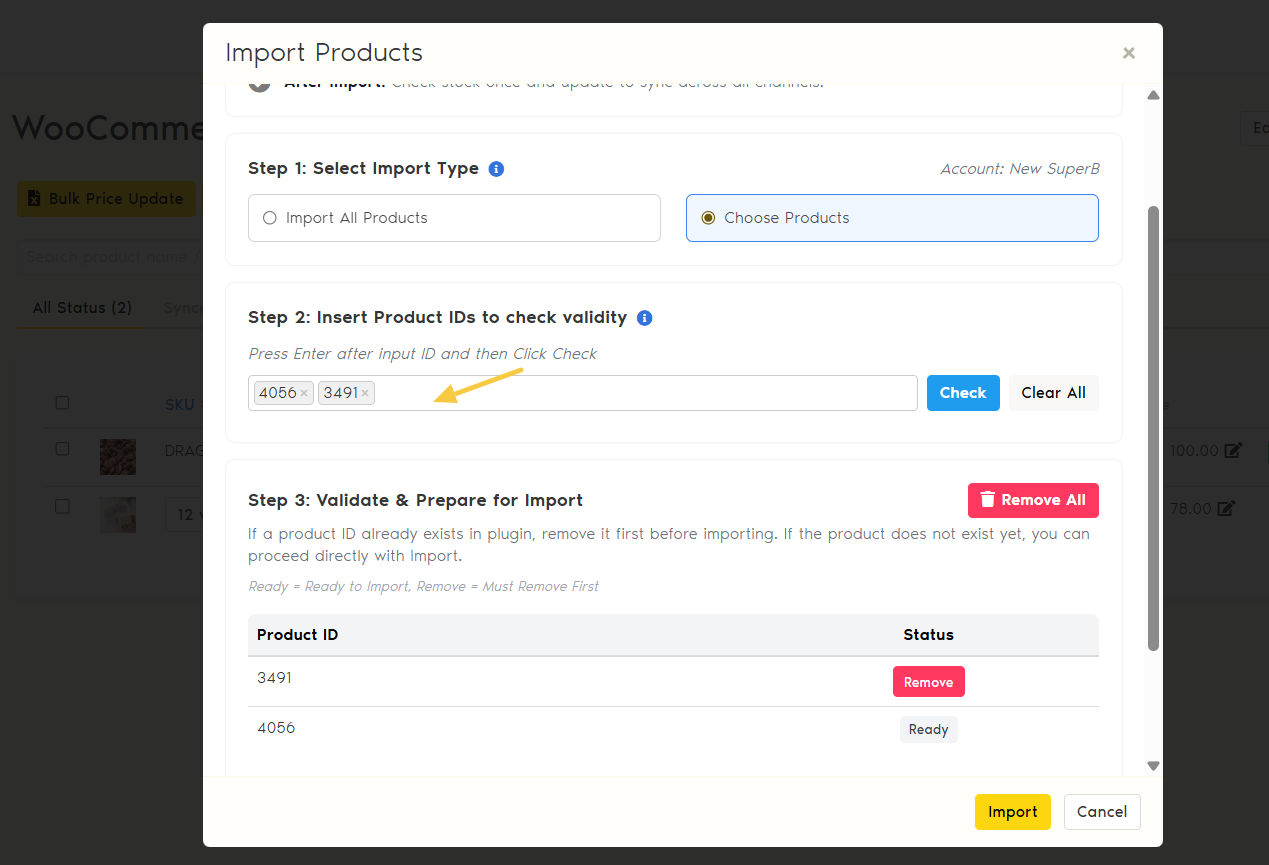Click inside the Product IDs input field
This screenshot has width=1269, height=865.
point(640,393)
